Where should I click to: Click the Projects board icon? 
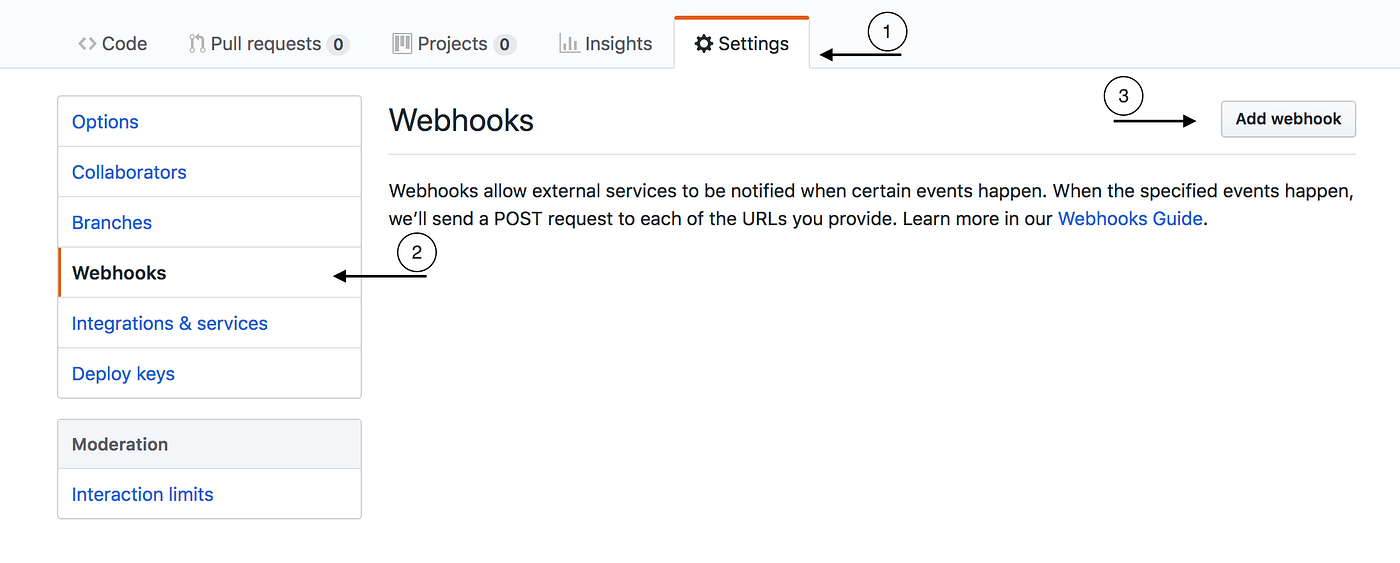tap(402, 44)
